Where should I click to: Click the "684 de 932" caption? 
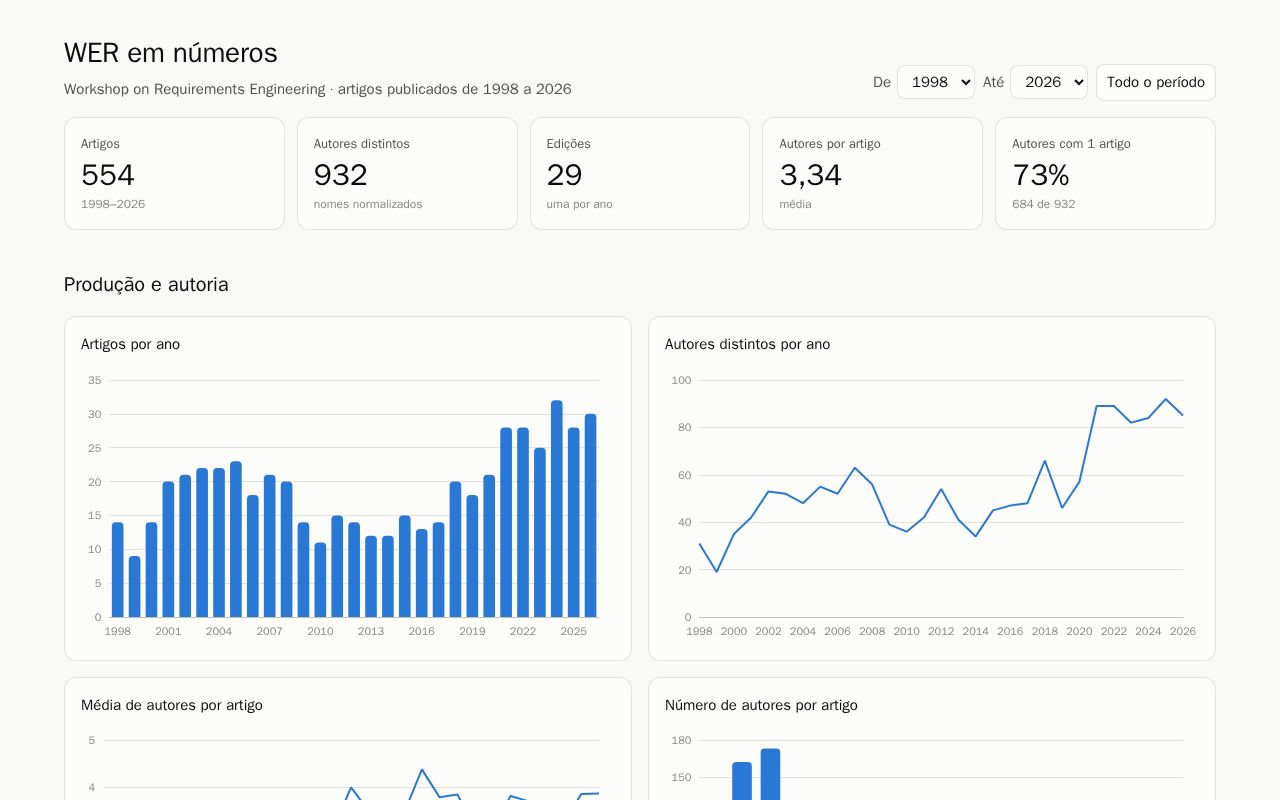click(x=1044, y=204)
